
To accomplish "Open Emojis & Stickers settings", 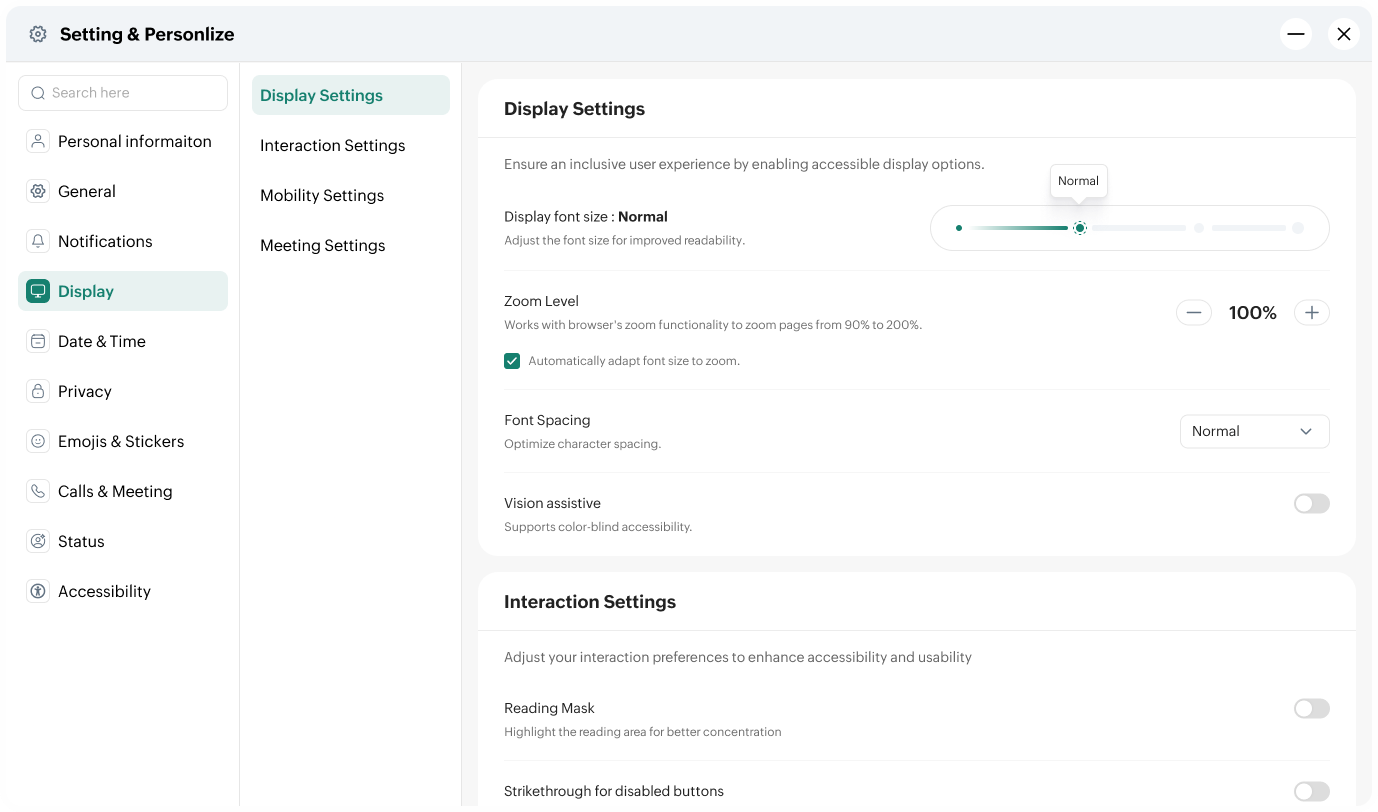I will point(123,441).
